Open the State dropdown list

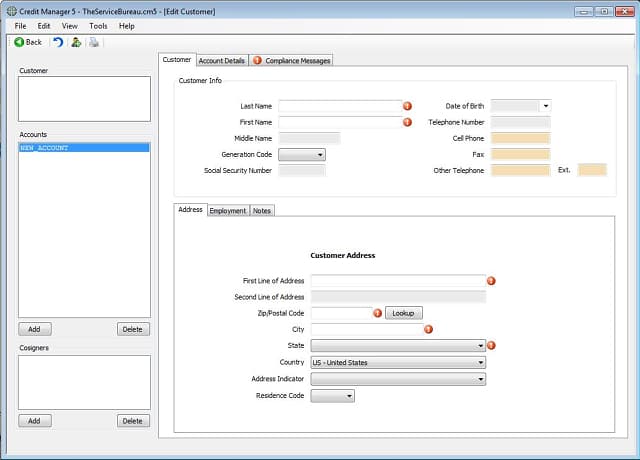pos(398,346)
